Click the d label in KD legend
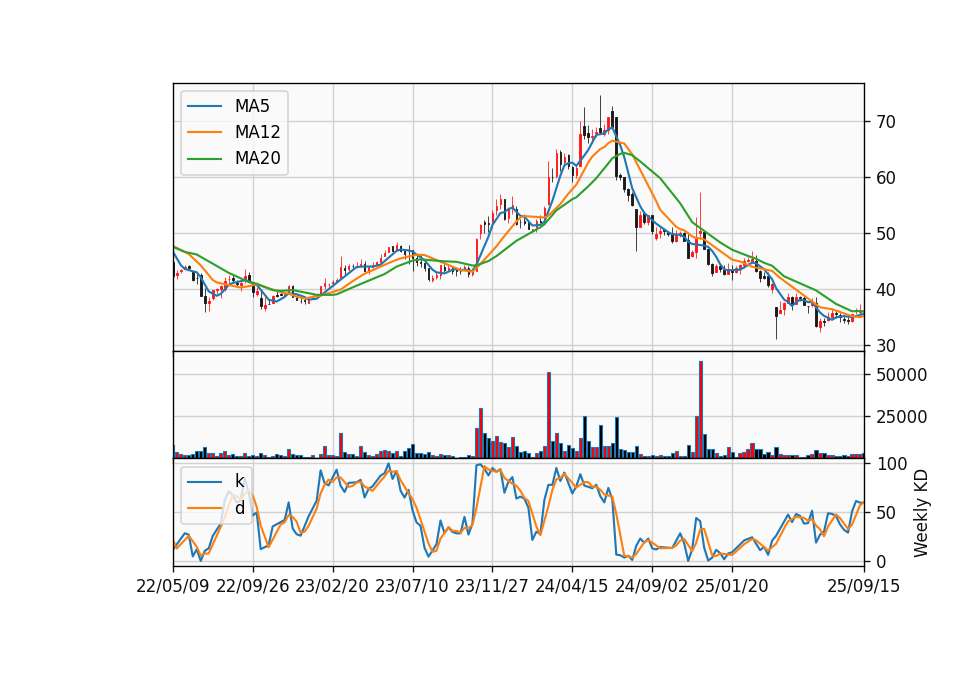Screen dimensions: 960x690 pyautogui.click(x=240, y=508)
